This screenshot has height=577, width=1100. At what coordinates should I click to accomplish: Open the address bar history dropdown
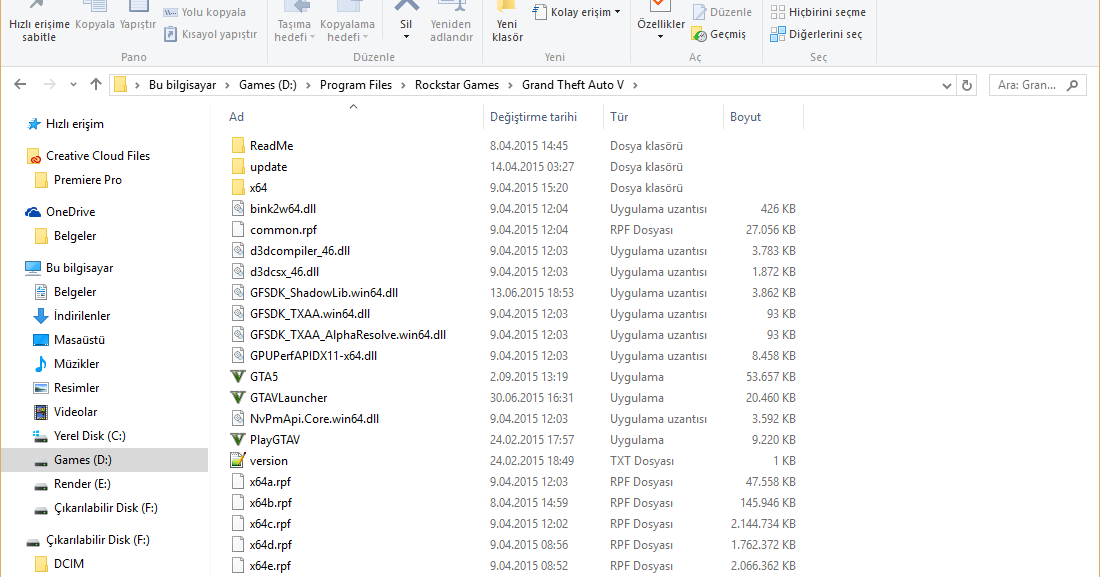click(x=946, y=85)
